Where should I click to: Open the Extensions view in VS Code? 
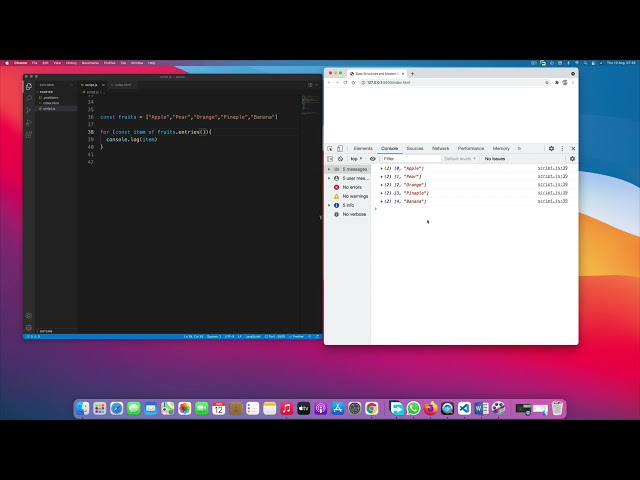pos(29,134)
